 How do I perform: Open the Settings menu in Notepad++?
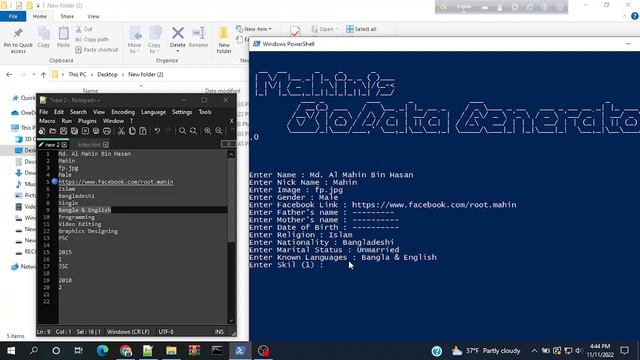[182, 112]
